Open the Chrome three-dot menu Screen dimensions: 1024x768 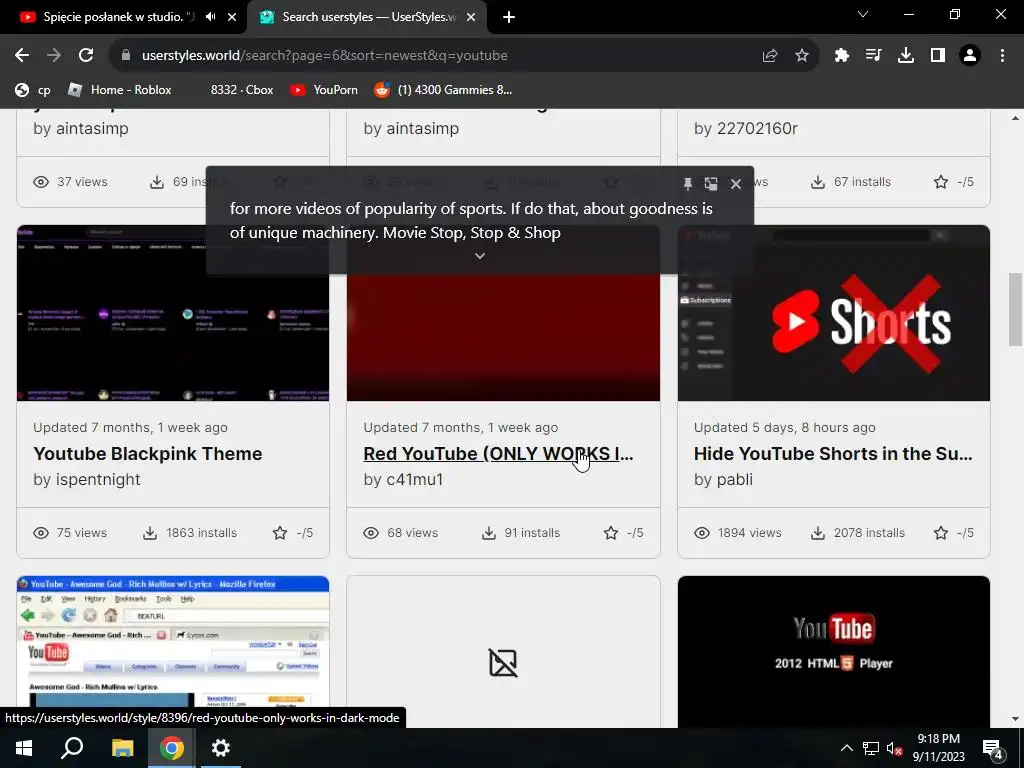[x=1002, y=56]
